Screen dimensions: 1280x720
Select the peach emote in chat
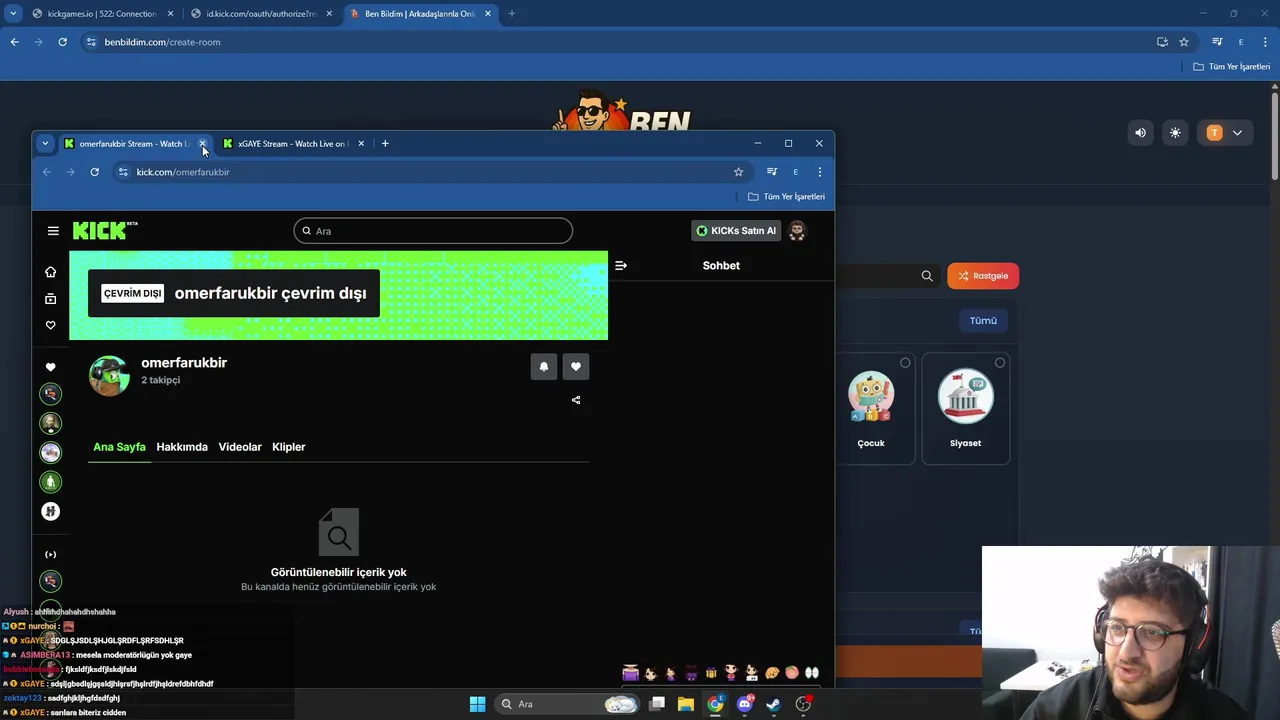click(x=792, y=673)
